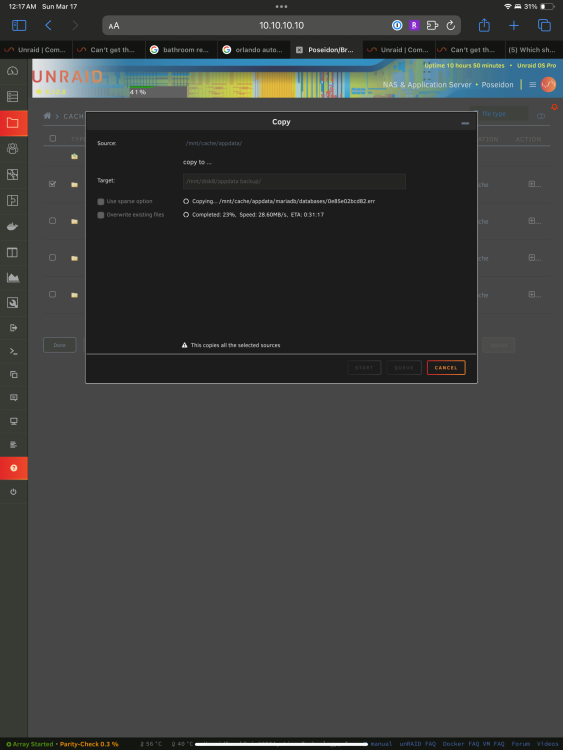Click Safari reload page icon
563x750 pixels.
pyautogui.click(x=451, y=25)
